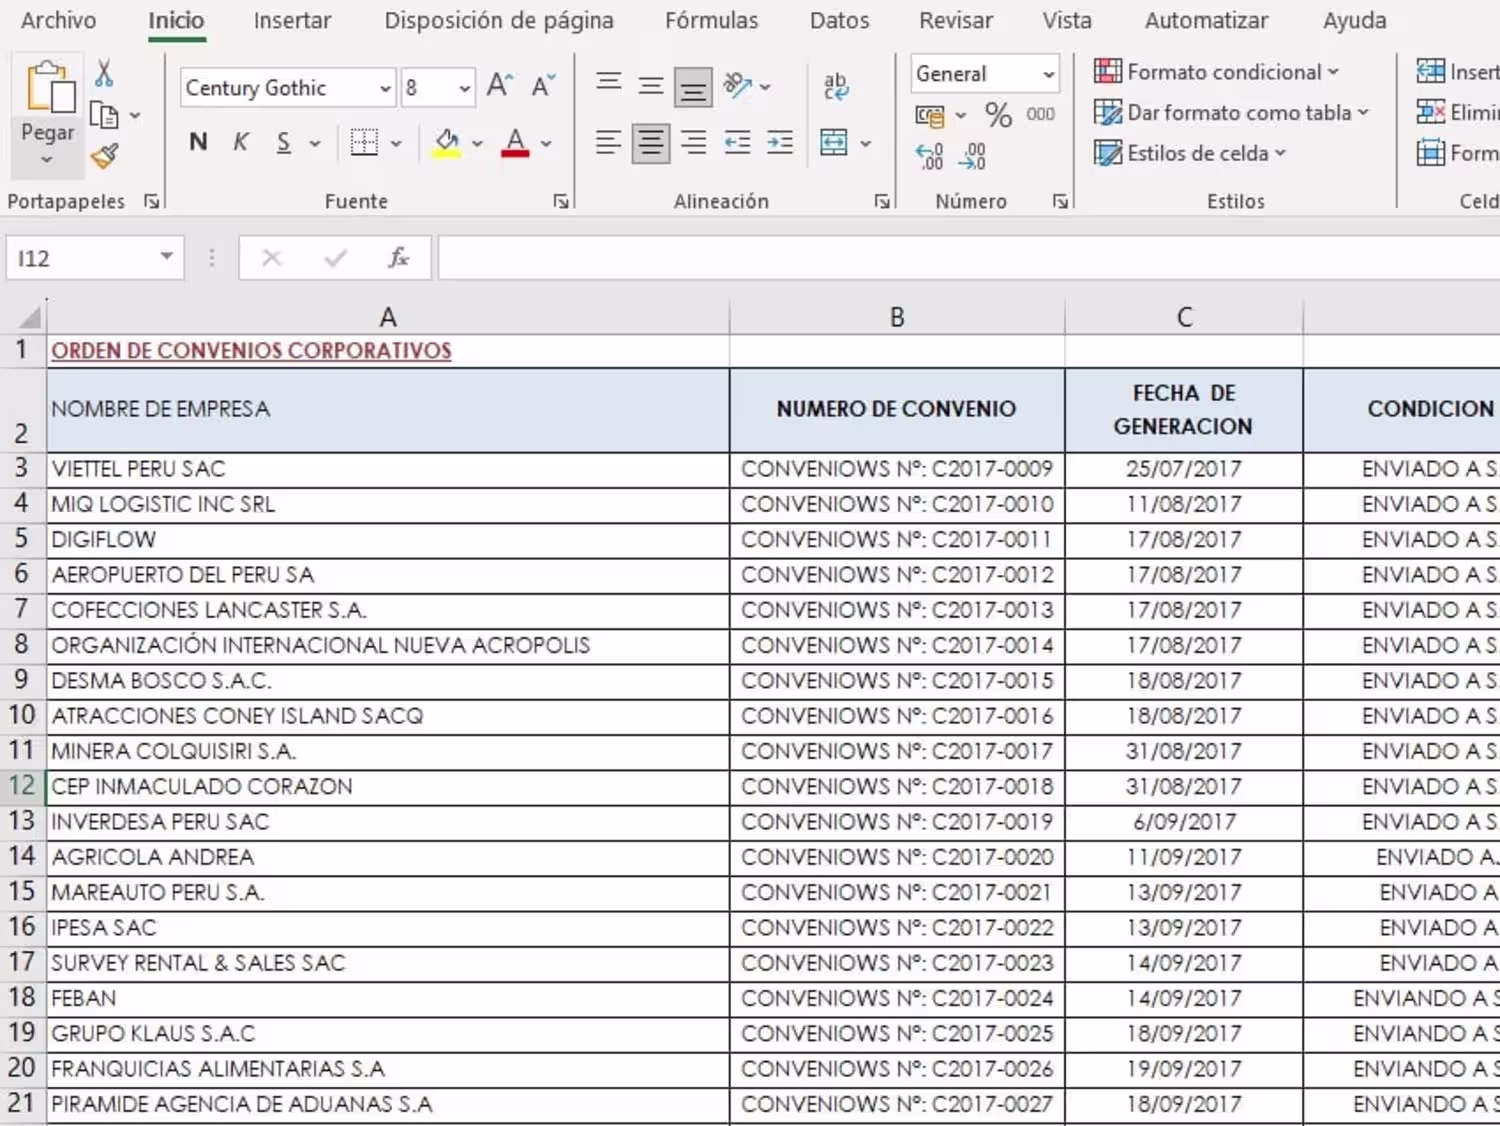Open the General number format dropdown
Image resolution: width=1500 pixels, height=1126 pixels.
point(1048,74)
